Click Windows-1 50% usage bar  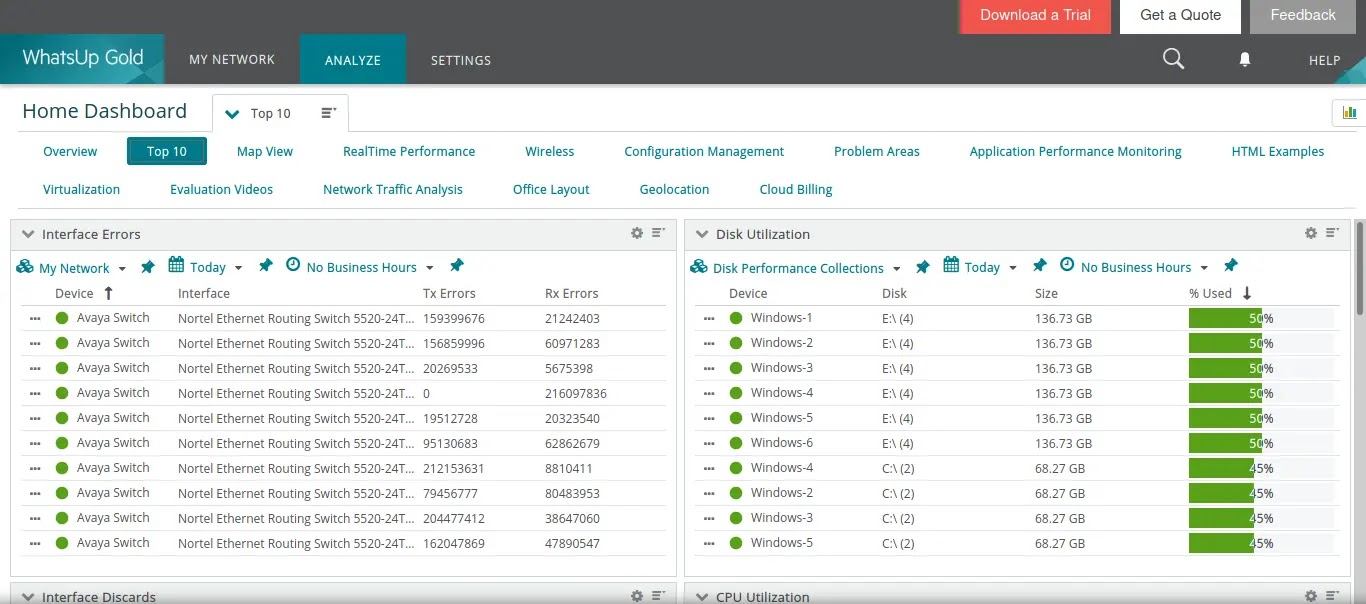1261,318
